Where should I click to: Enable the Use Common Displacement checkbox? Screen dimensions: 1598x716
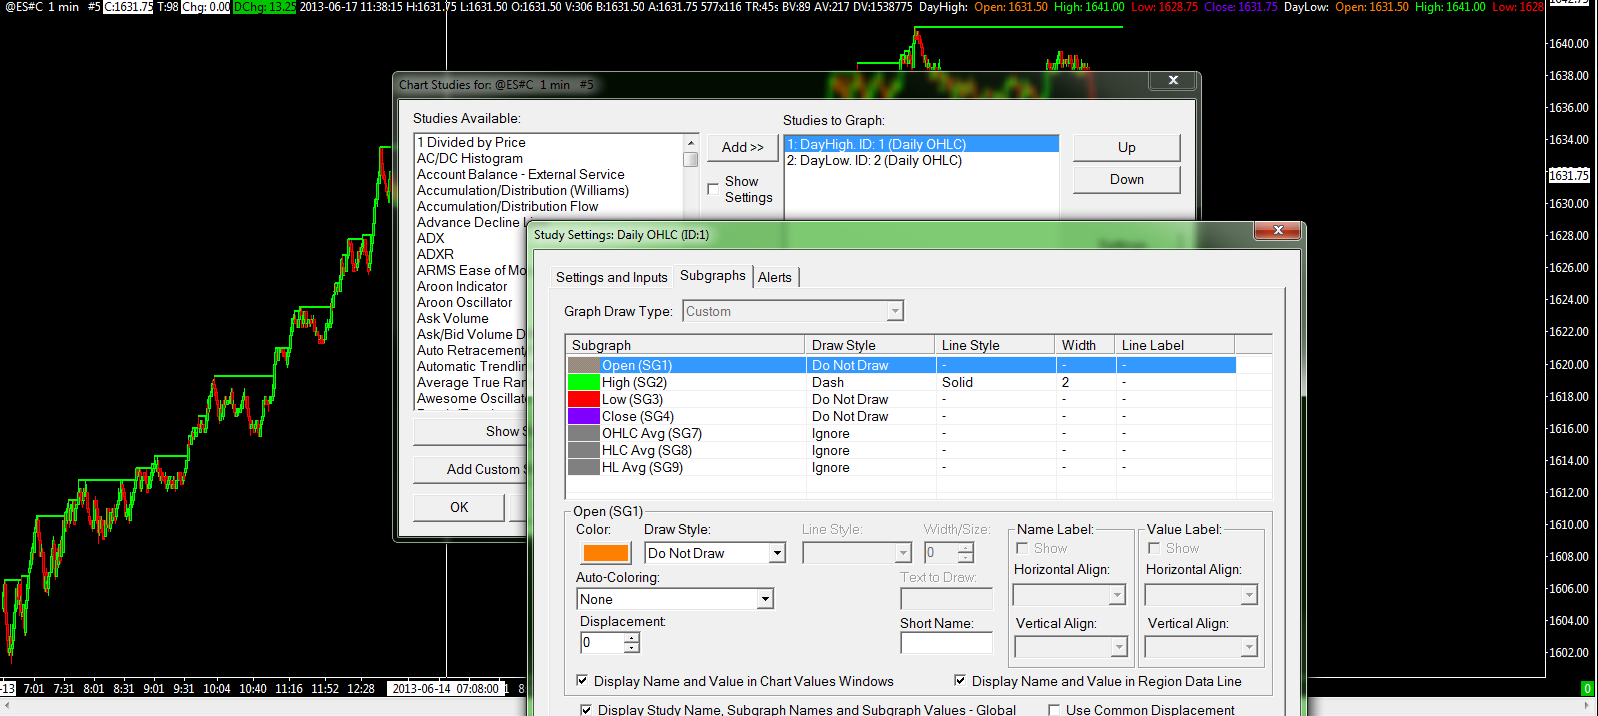click(x=1054, y=710)
